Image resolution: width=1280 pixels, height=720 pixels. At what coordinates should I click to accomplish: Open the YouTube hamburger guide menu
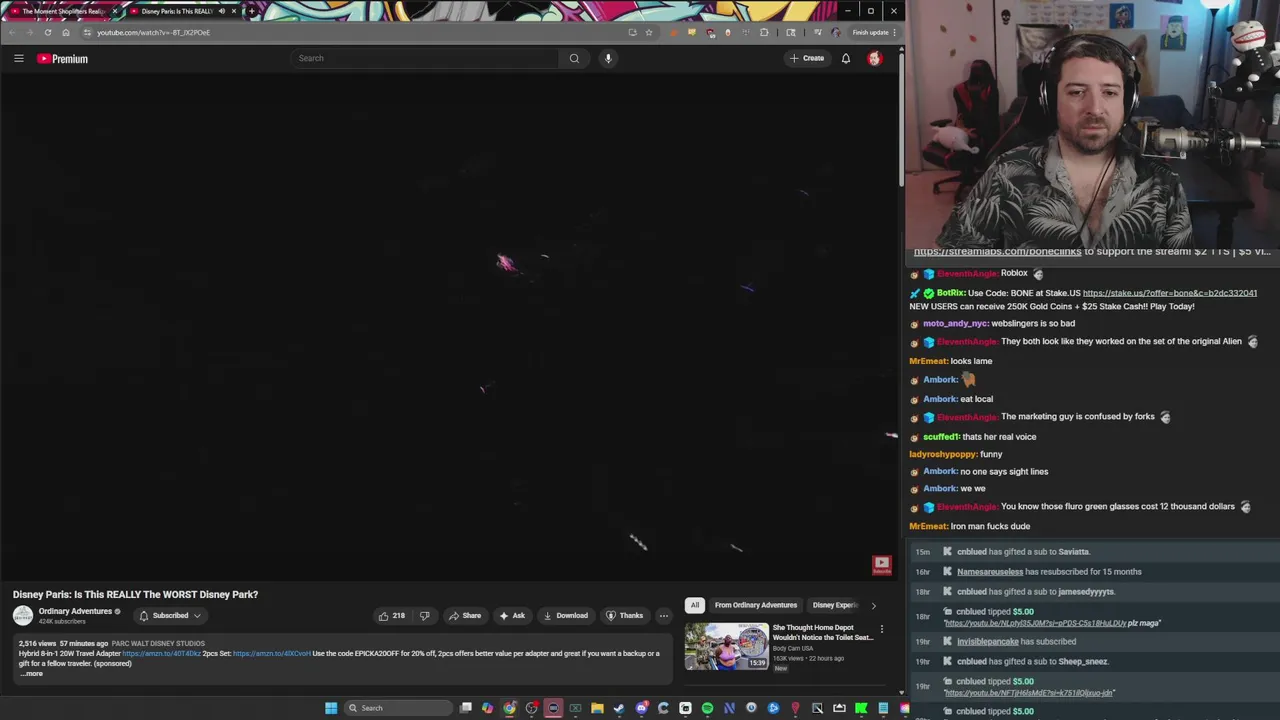click(x=18, y=58)
